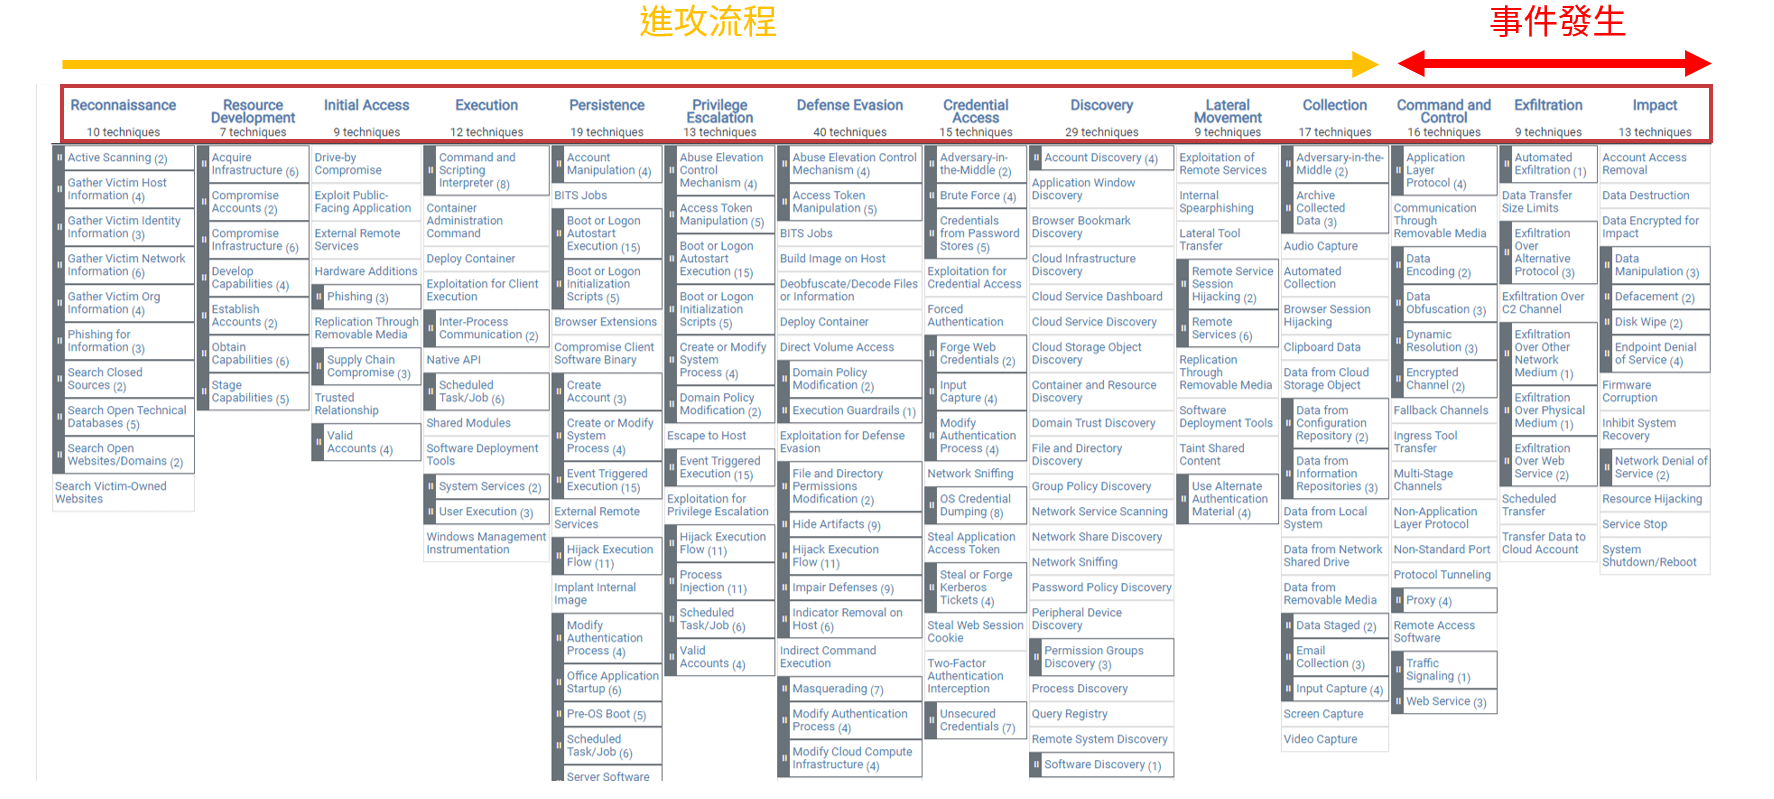1774x799 pixels.
Task: Open the Protocol Tunneling technique
Action: 1442,575
